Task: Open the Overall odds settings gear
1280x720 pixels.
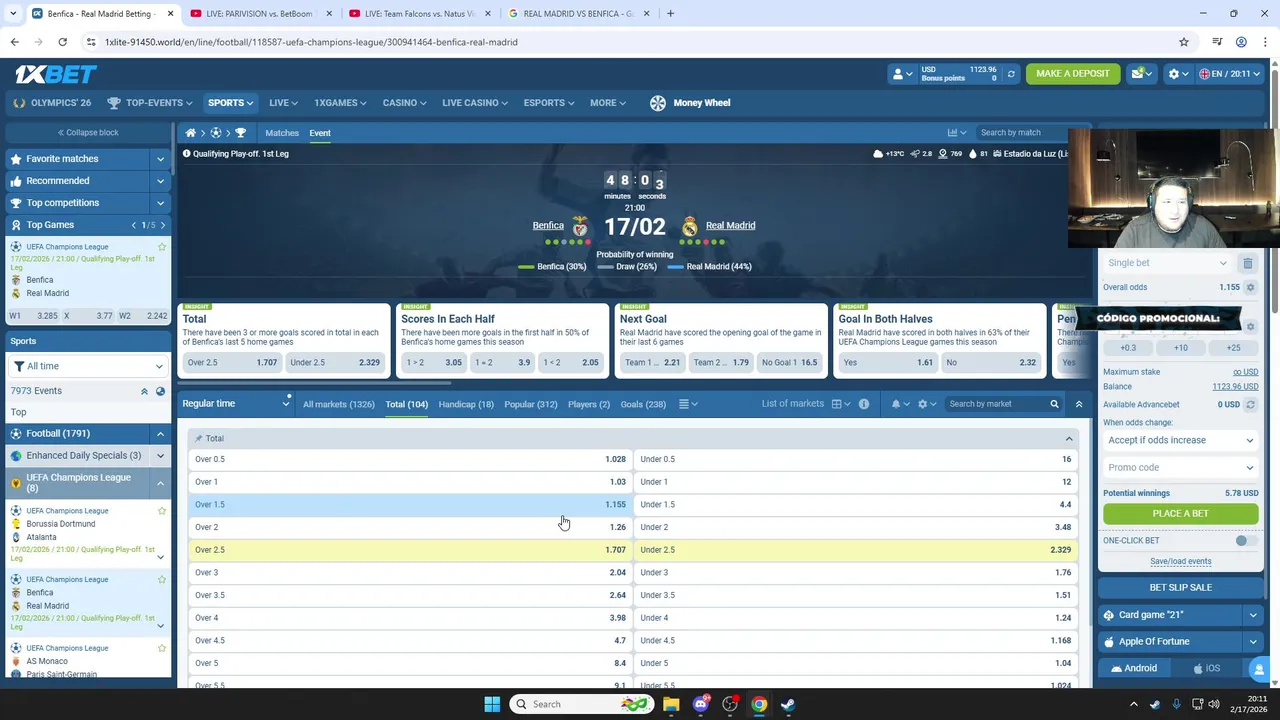Action: click(x=1250, y=287)
